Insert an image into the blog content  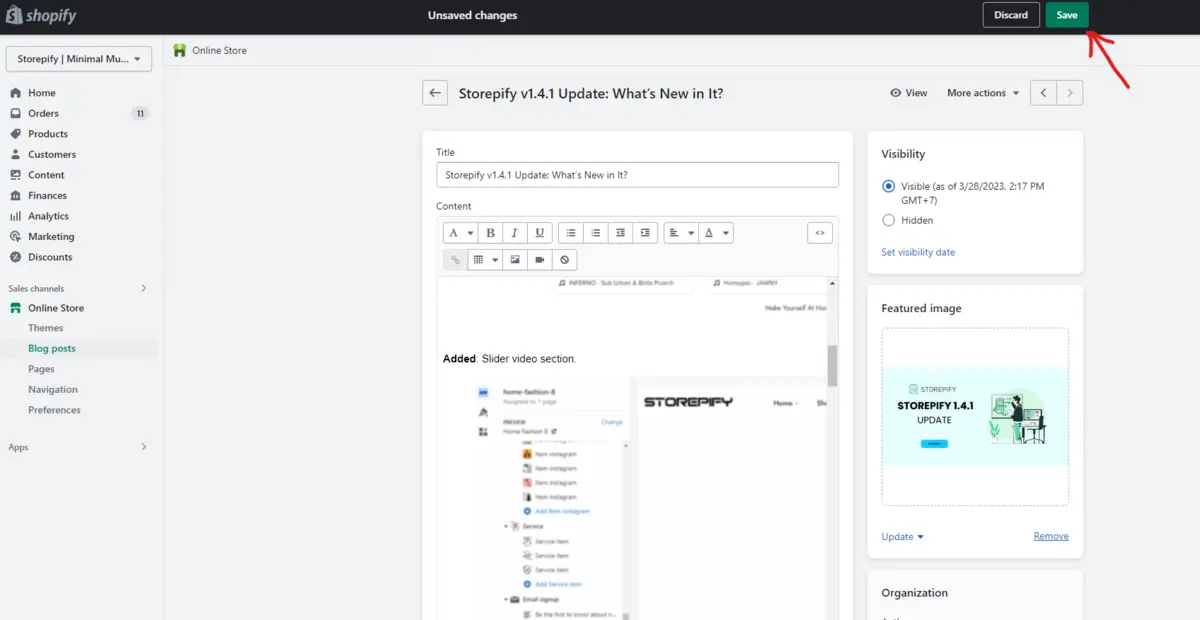pyautogui.click(x=514, y=259)
